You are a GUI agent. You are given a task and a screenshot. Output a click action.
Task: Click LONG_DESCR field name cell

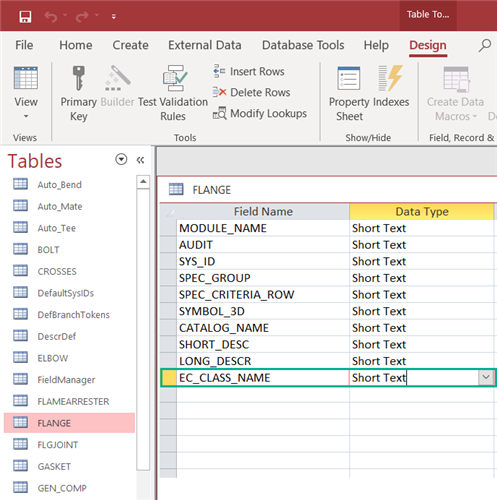(x=263, y=361)
